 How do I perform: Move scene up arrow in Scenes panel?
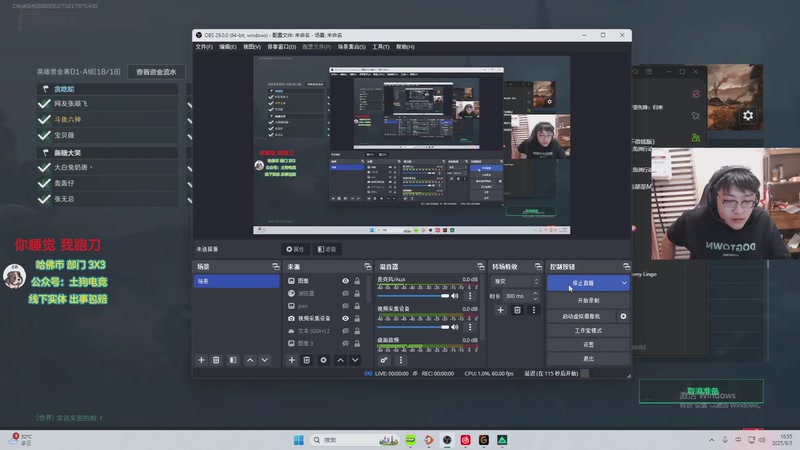tap(250, 360)
